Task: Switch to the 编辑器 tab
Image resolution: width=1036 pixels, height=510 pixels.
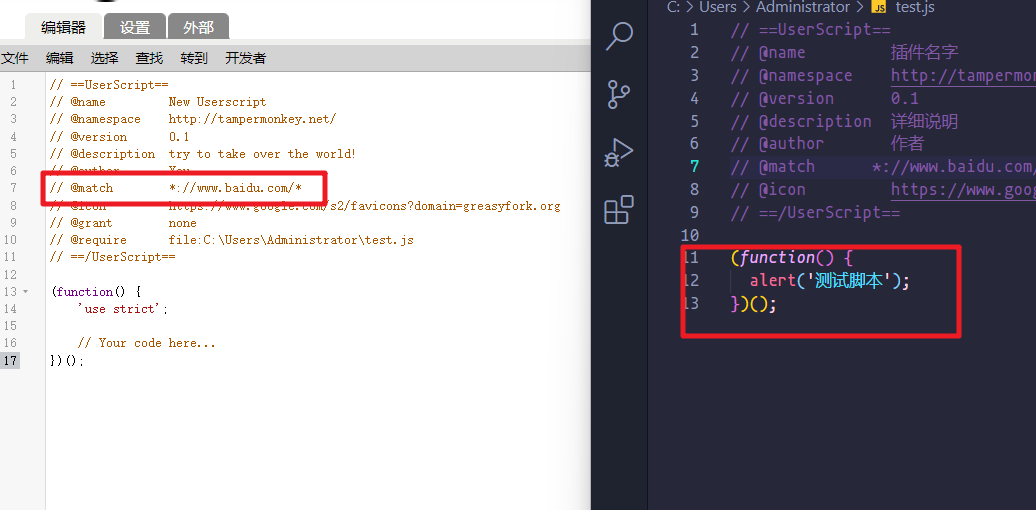Action: click(x=63, y=27)
